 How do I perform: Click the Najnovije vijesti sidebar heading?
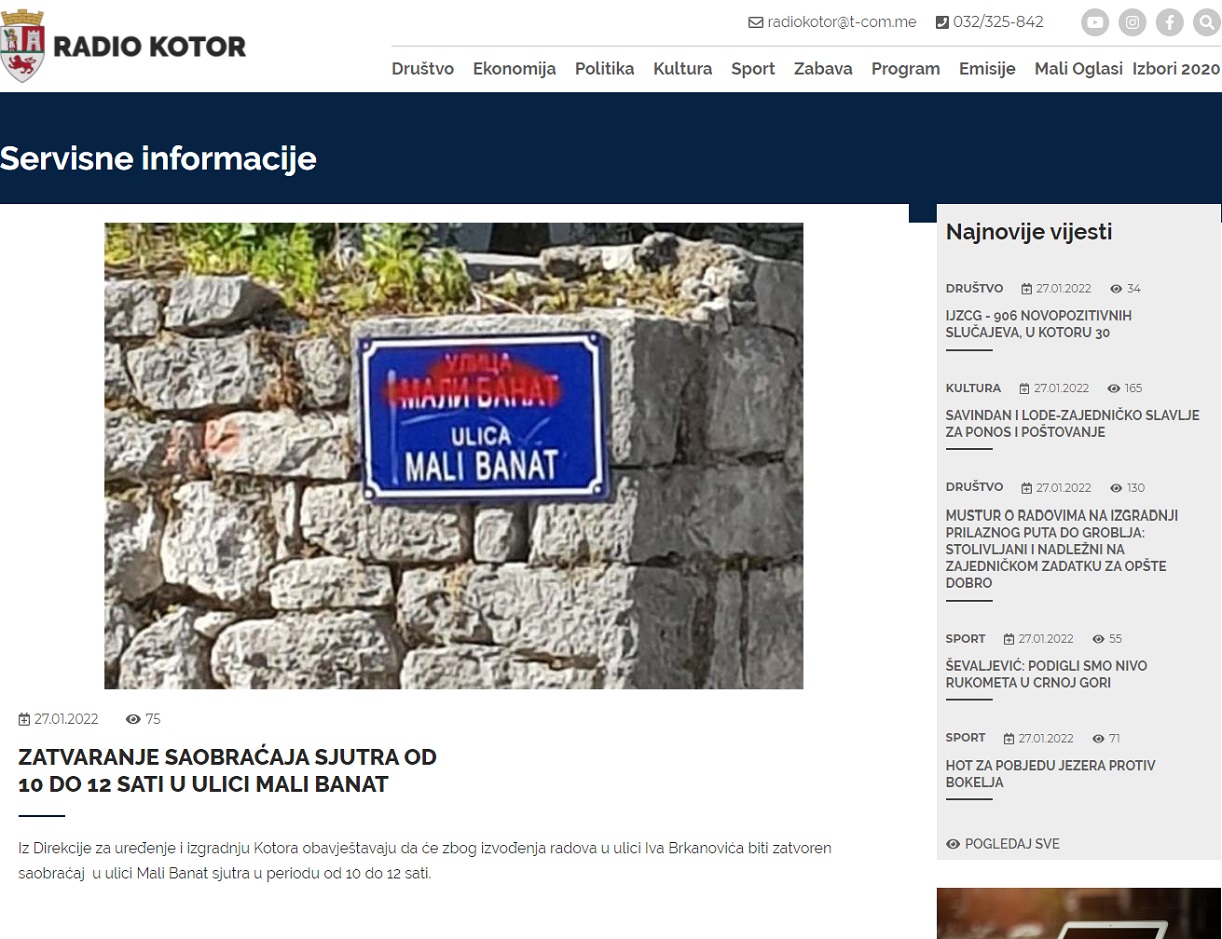tap(1029, 232)
